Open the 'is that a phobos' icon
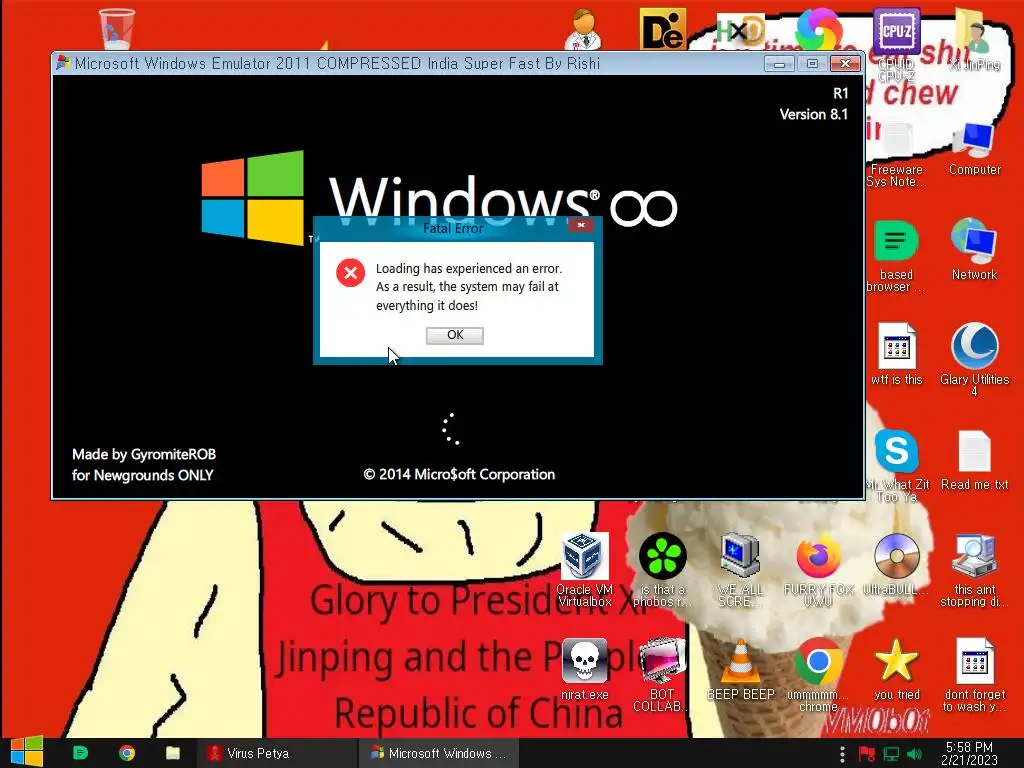 pos(662,570)
